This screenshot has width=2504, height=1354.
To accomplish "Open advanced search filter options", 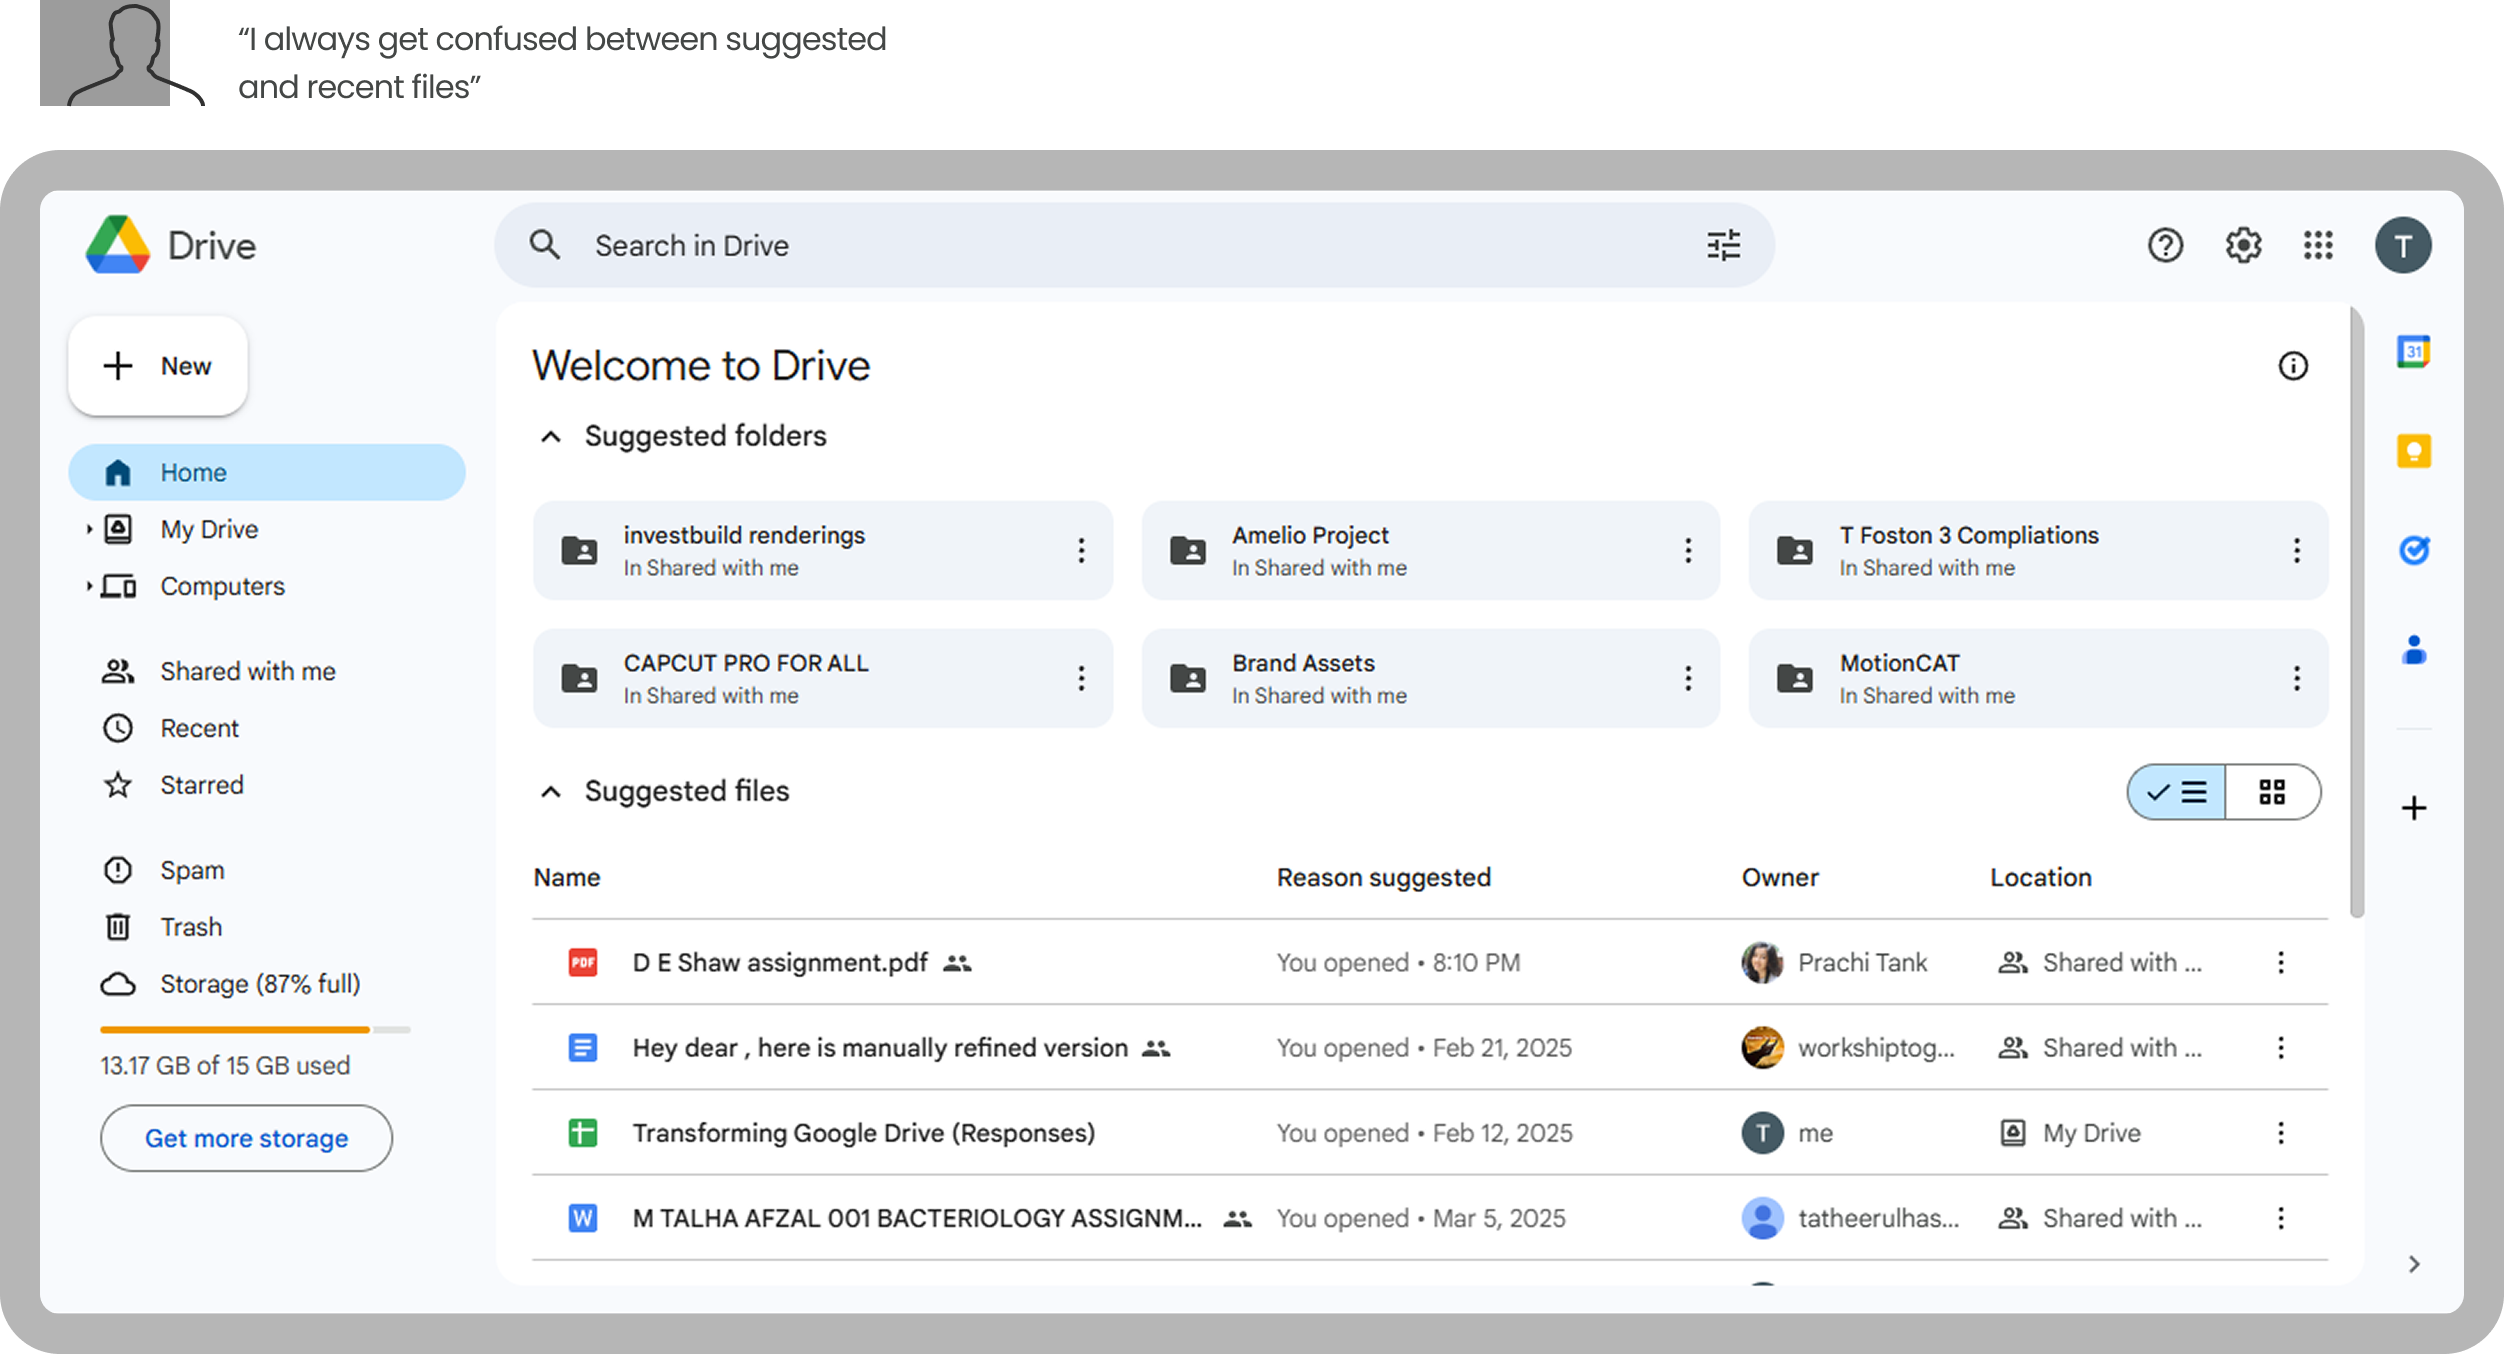I will [x=1724, y=245].
